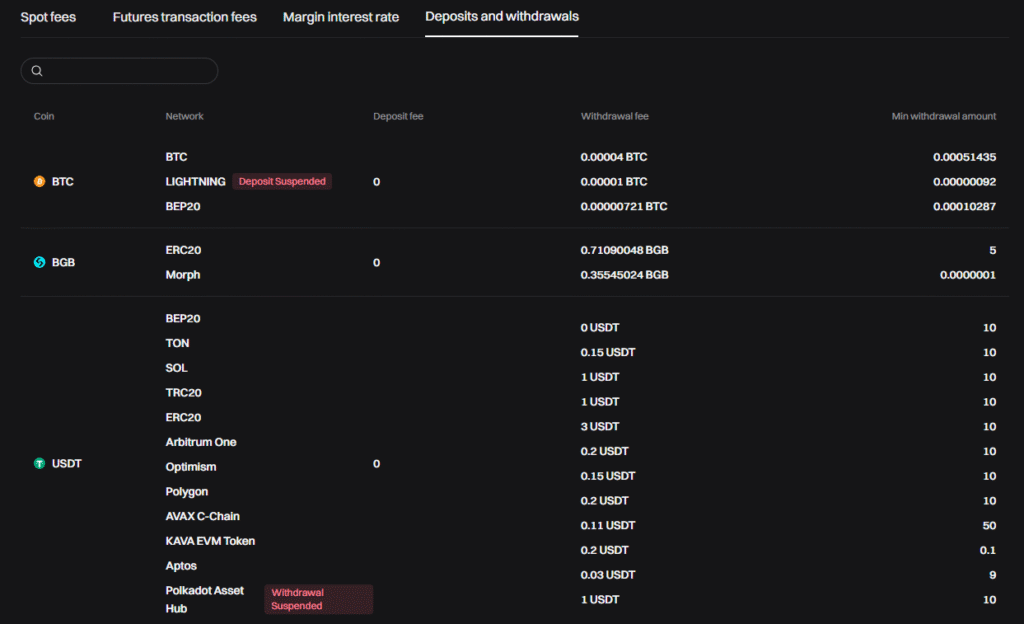
Task: Open the Futures transaction fees tab
Action: click(x=184, y=17)
